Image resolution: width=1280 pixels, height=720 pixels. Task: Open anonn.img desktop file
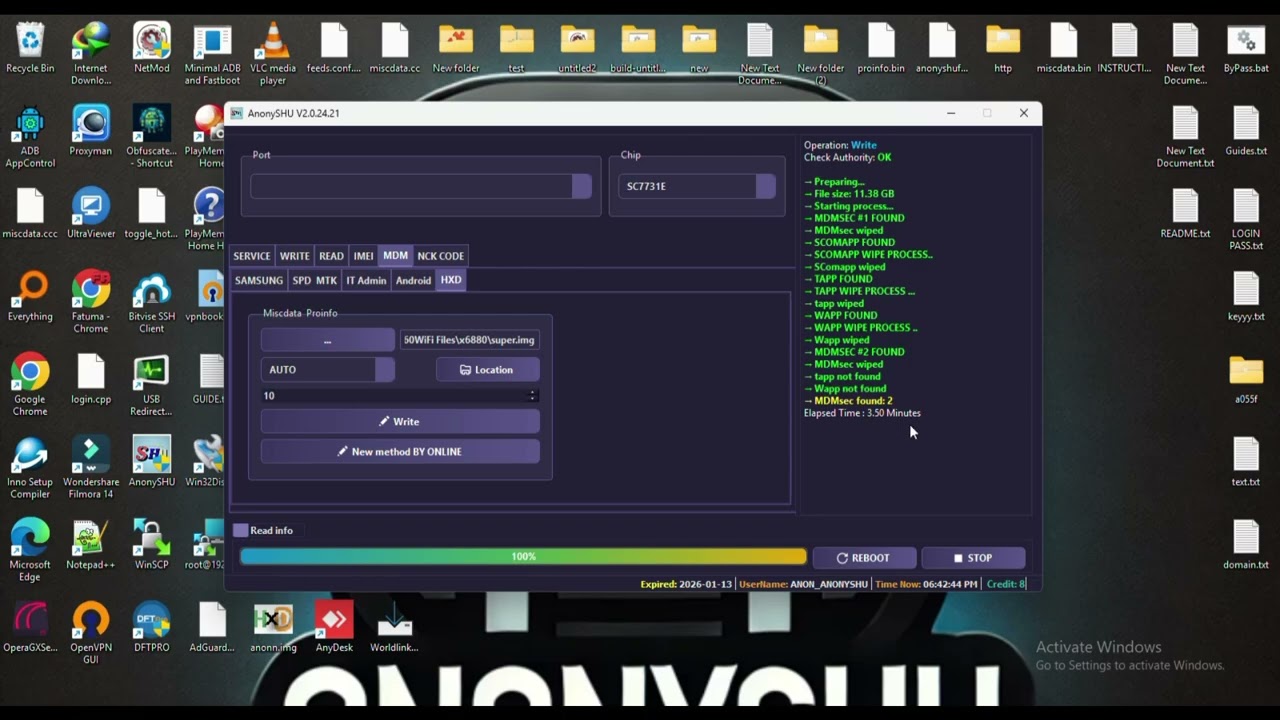pyautogui.click(x=273, y=628)
